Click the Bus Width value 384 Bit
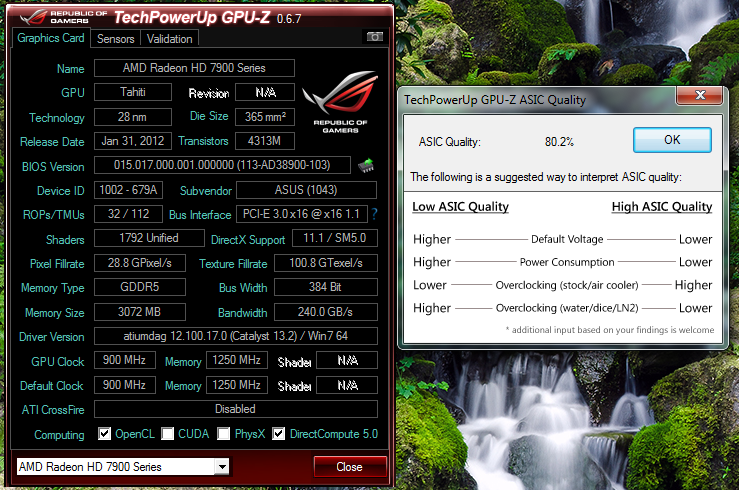 point(326,287)
